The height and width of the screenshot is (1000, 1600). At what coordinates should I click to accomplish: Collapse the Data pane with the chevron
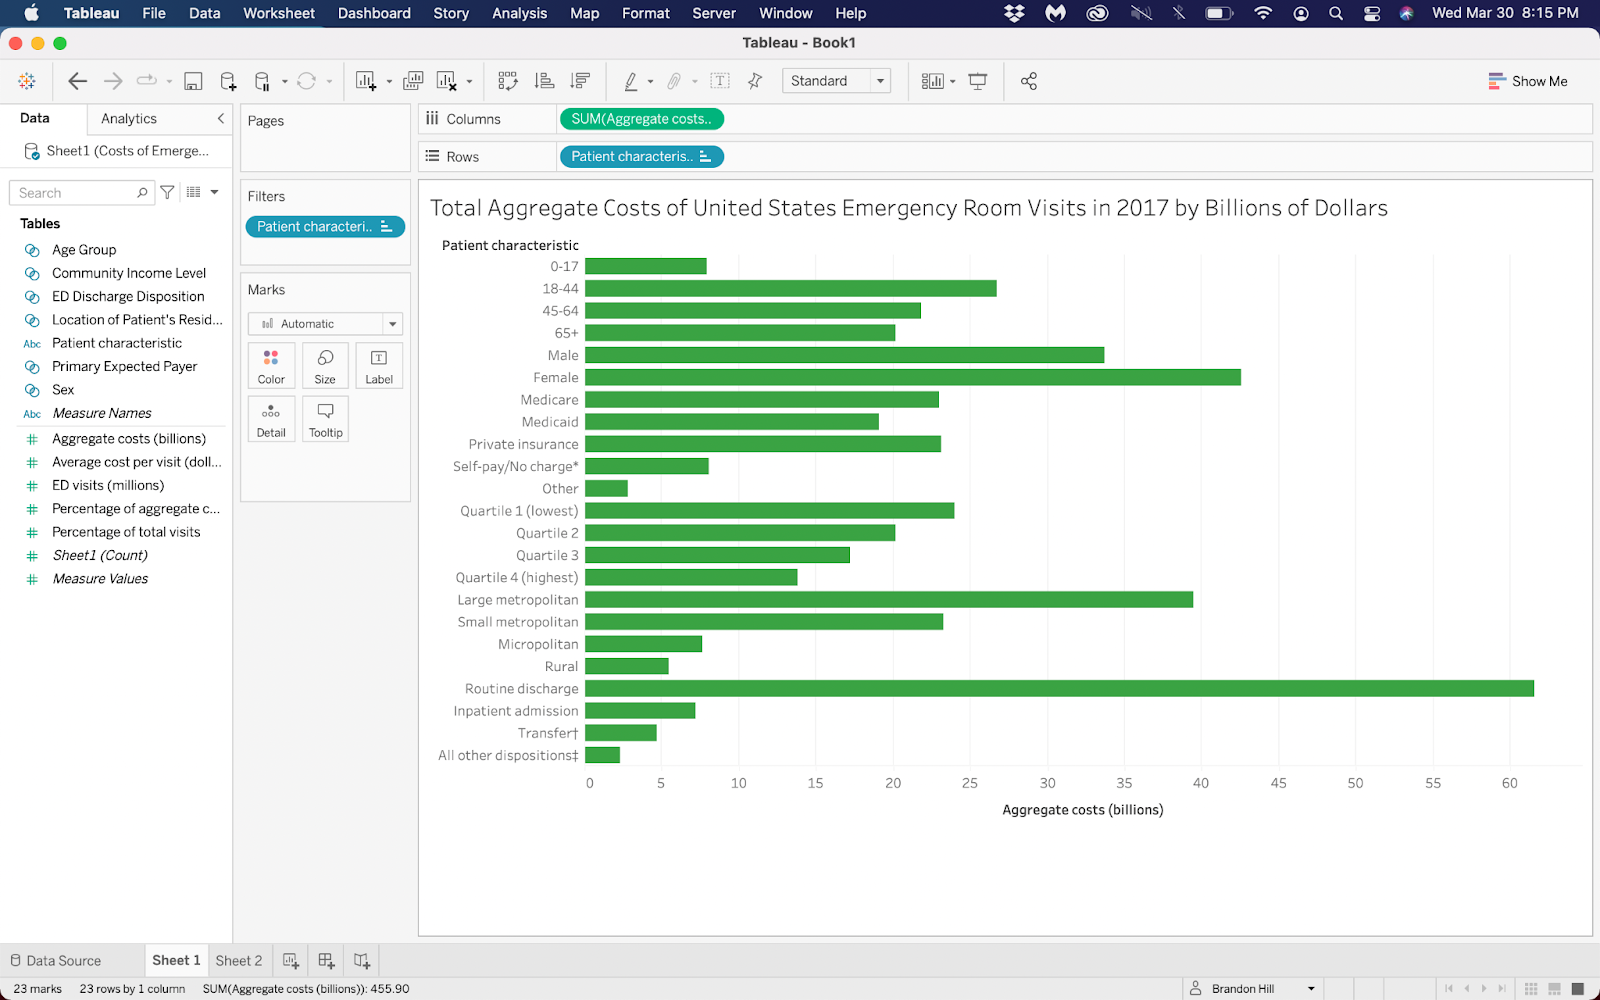[221, 118]
